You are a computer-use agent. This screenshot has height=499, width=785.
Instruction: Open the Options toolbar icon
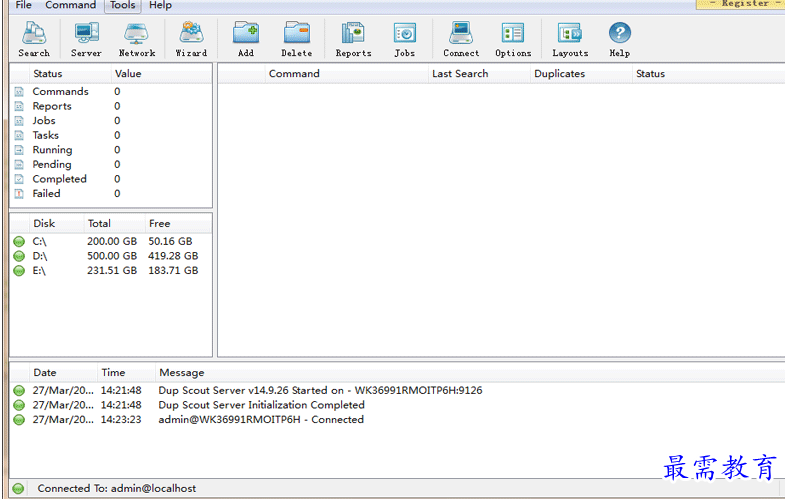click(513, 39)
